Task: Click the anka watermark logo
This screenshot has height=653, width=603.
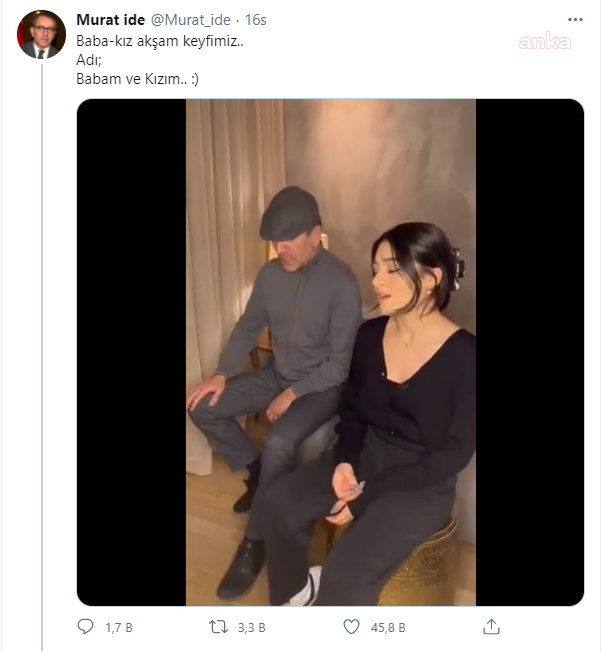Action: click(x=545, y=42)
